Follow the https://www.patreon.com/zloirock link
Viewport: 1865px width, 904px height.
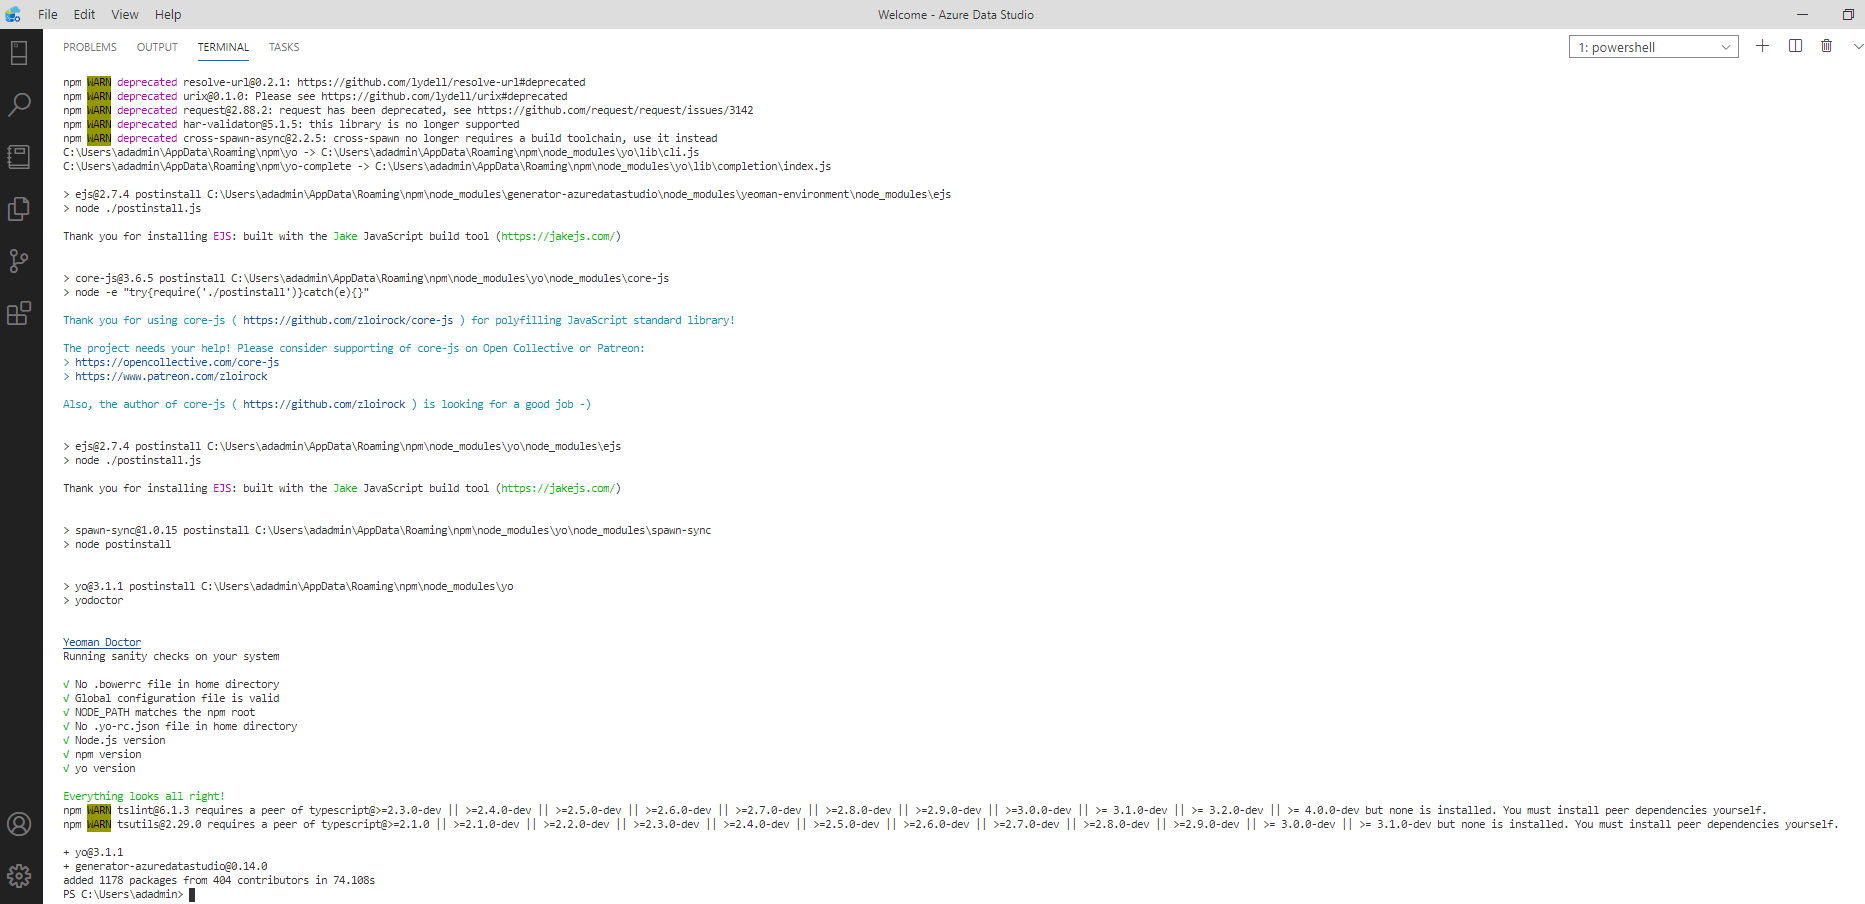171,376
